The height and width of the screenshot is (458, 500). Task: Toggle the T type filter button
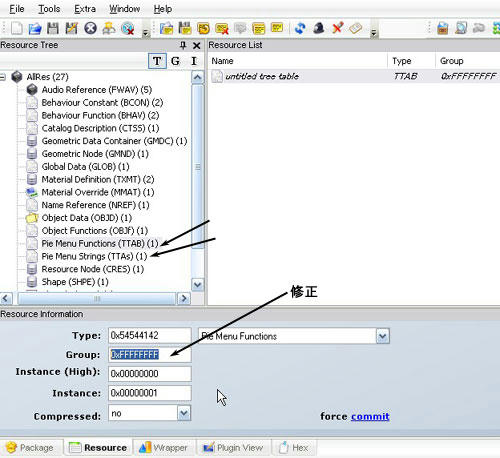point(157,61)
